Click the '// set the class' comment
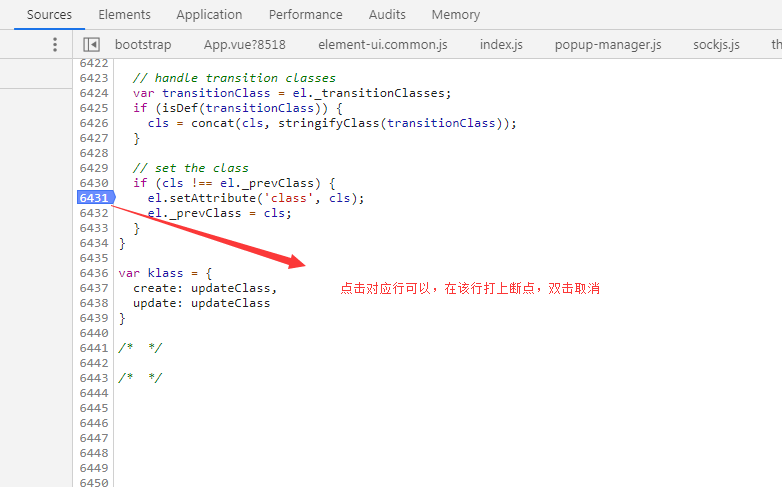The image size is (782, 487). [191, 168]
